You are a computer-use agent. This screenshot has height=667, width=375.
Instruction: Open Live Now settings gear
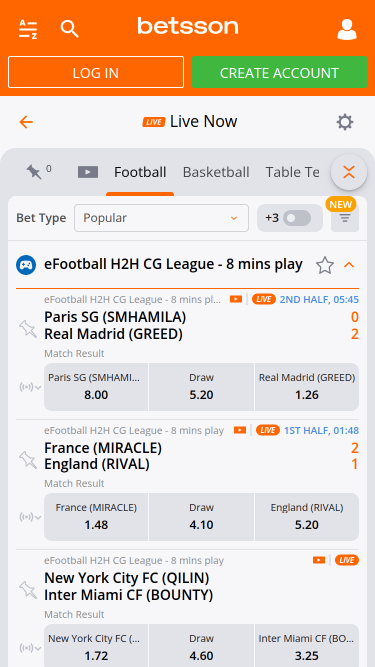[x=345, y=123]
